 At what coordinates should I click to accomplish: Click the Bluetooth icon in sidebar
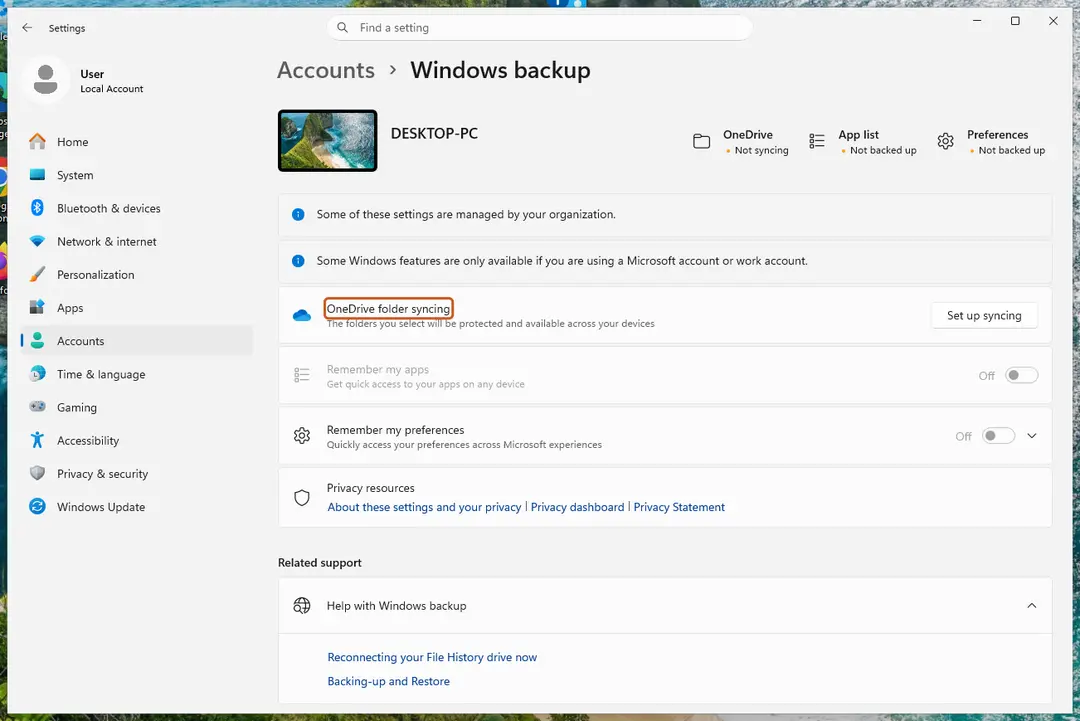pos(37,208)
